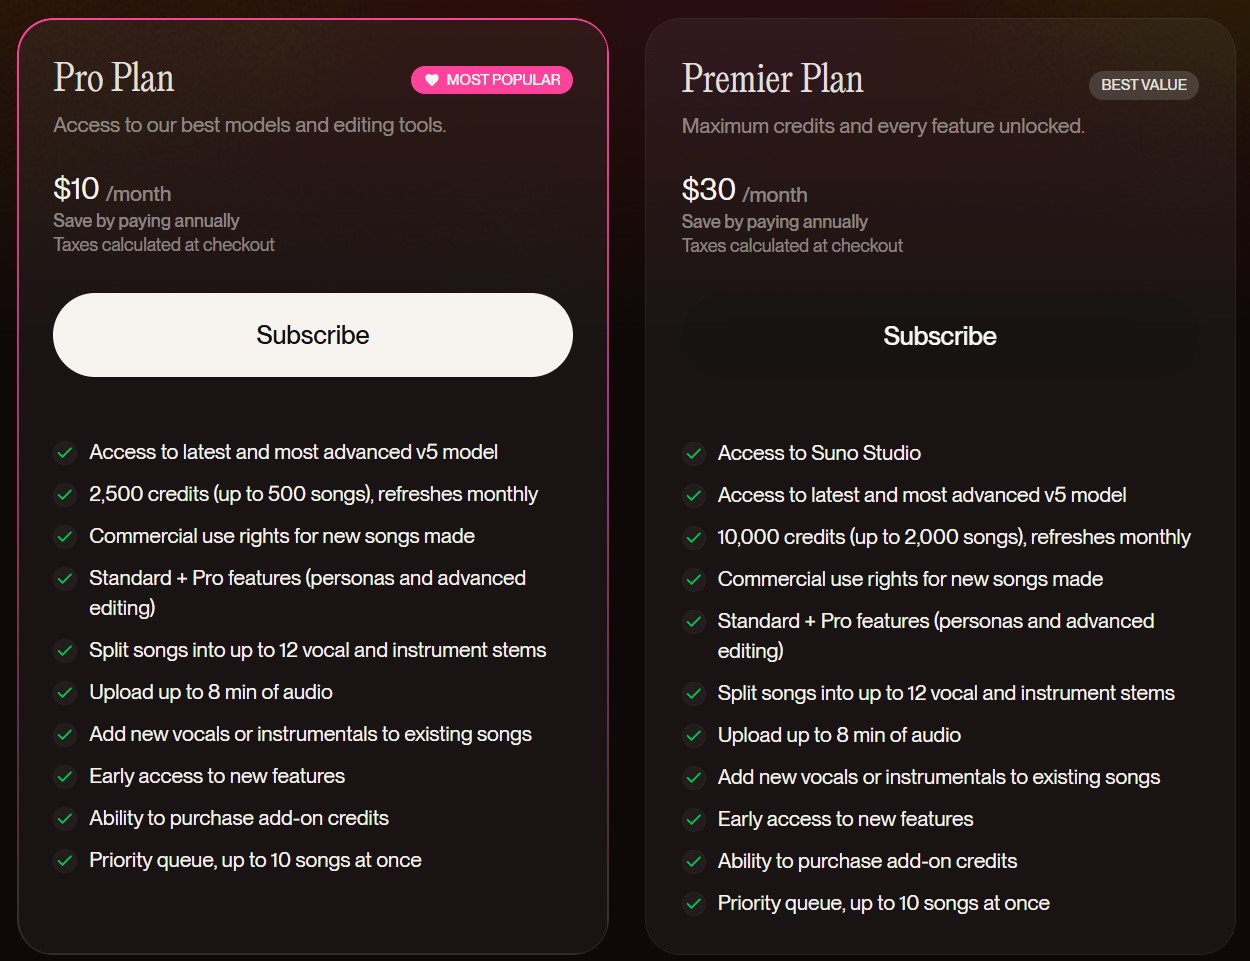Viewport: 1250px width, 961px height.
Task: Click checkmark next to 2,500 credits feature
Action: 65,495
